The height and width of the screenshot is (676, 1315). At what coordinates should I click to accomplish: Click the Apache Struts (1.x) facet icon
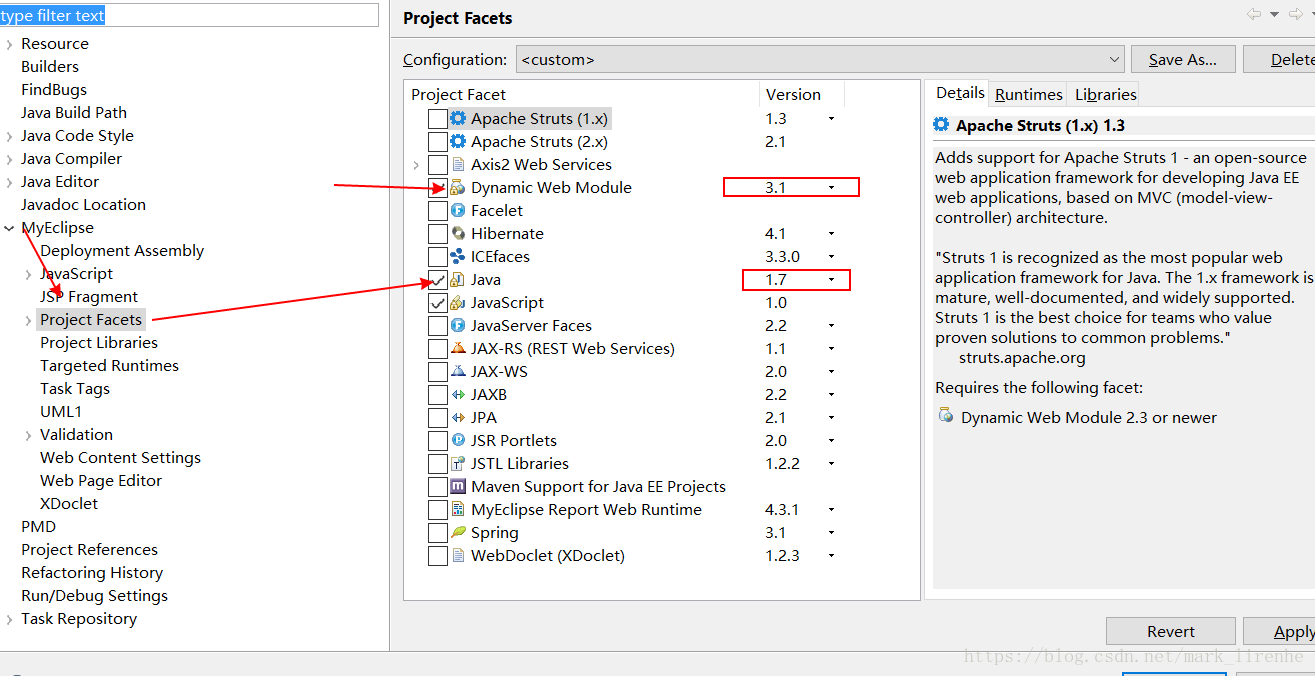point(458,118)
